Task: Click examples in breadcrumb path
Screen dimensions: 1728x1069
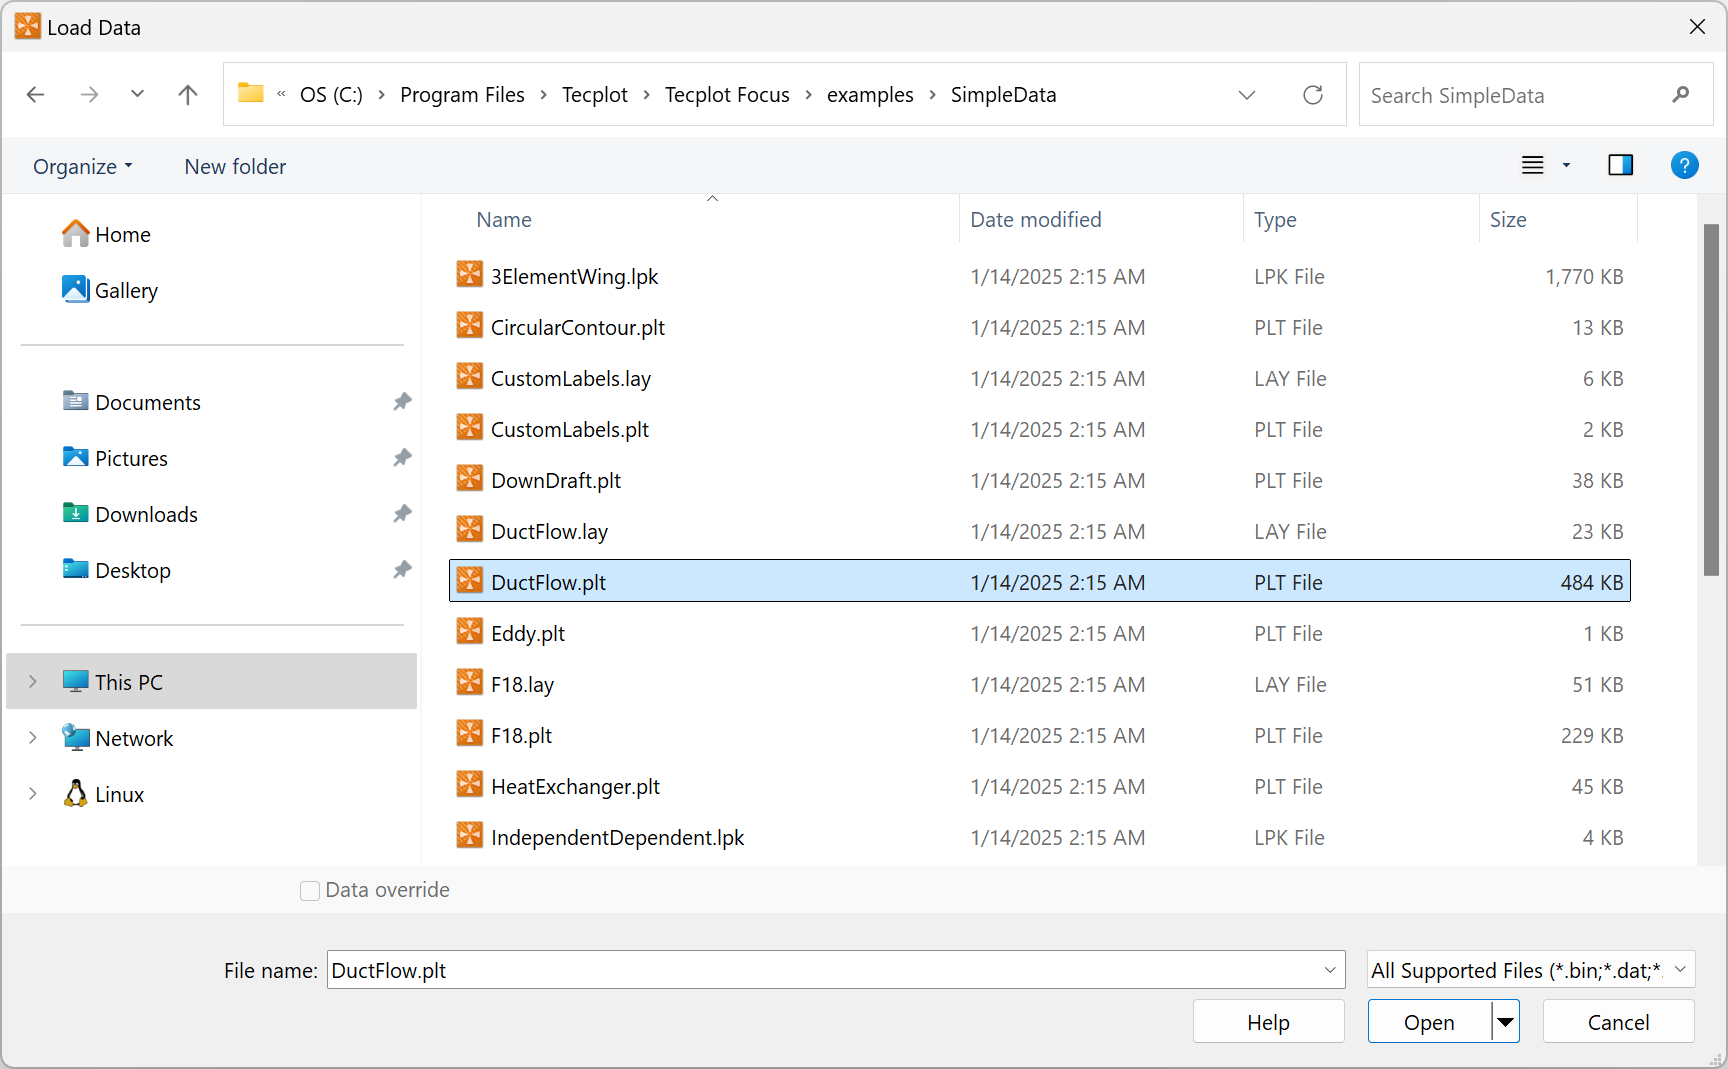Action: [870, 95]
